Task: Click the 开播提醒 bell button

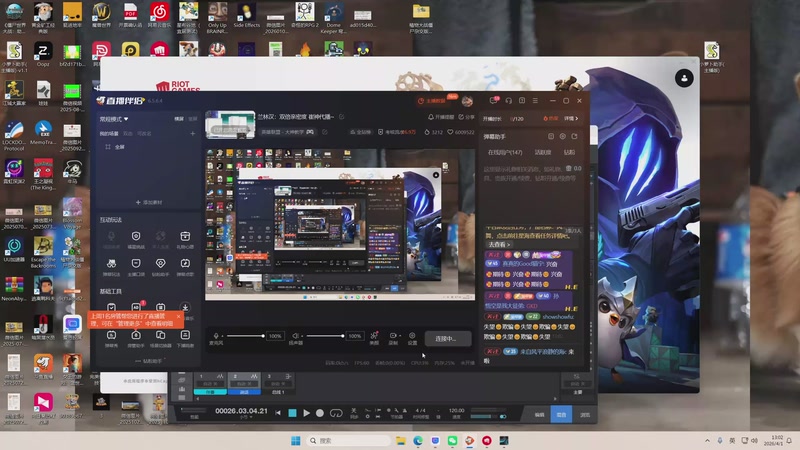Action: 441,117
